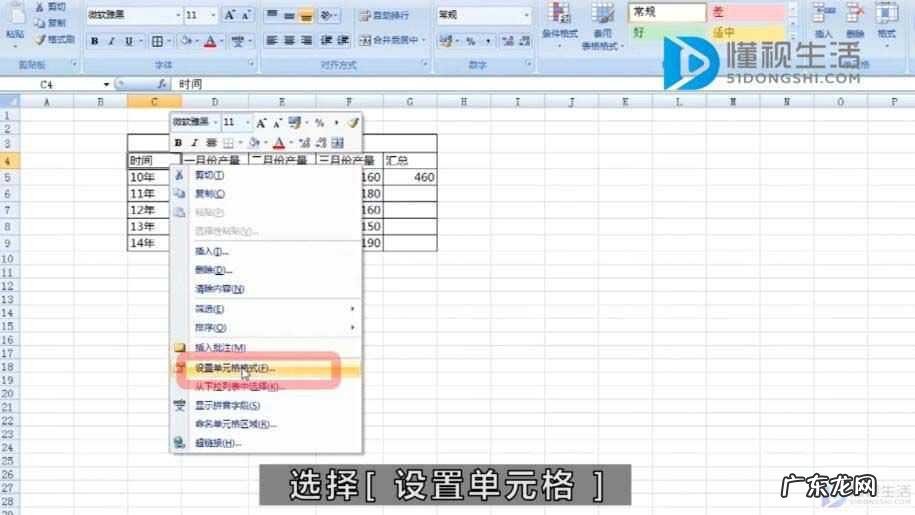Choose Hyperlink... in the context menu
Viewport: 915px width, 515px height.
[x=266, y=443]
